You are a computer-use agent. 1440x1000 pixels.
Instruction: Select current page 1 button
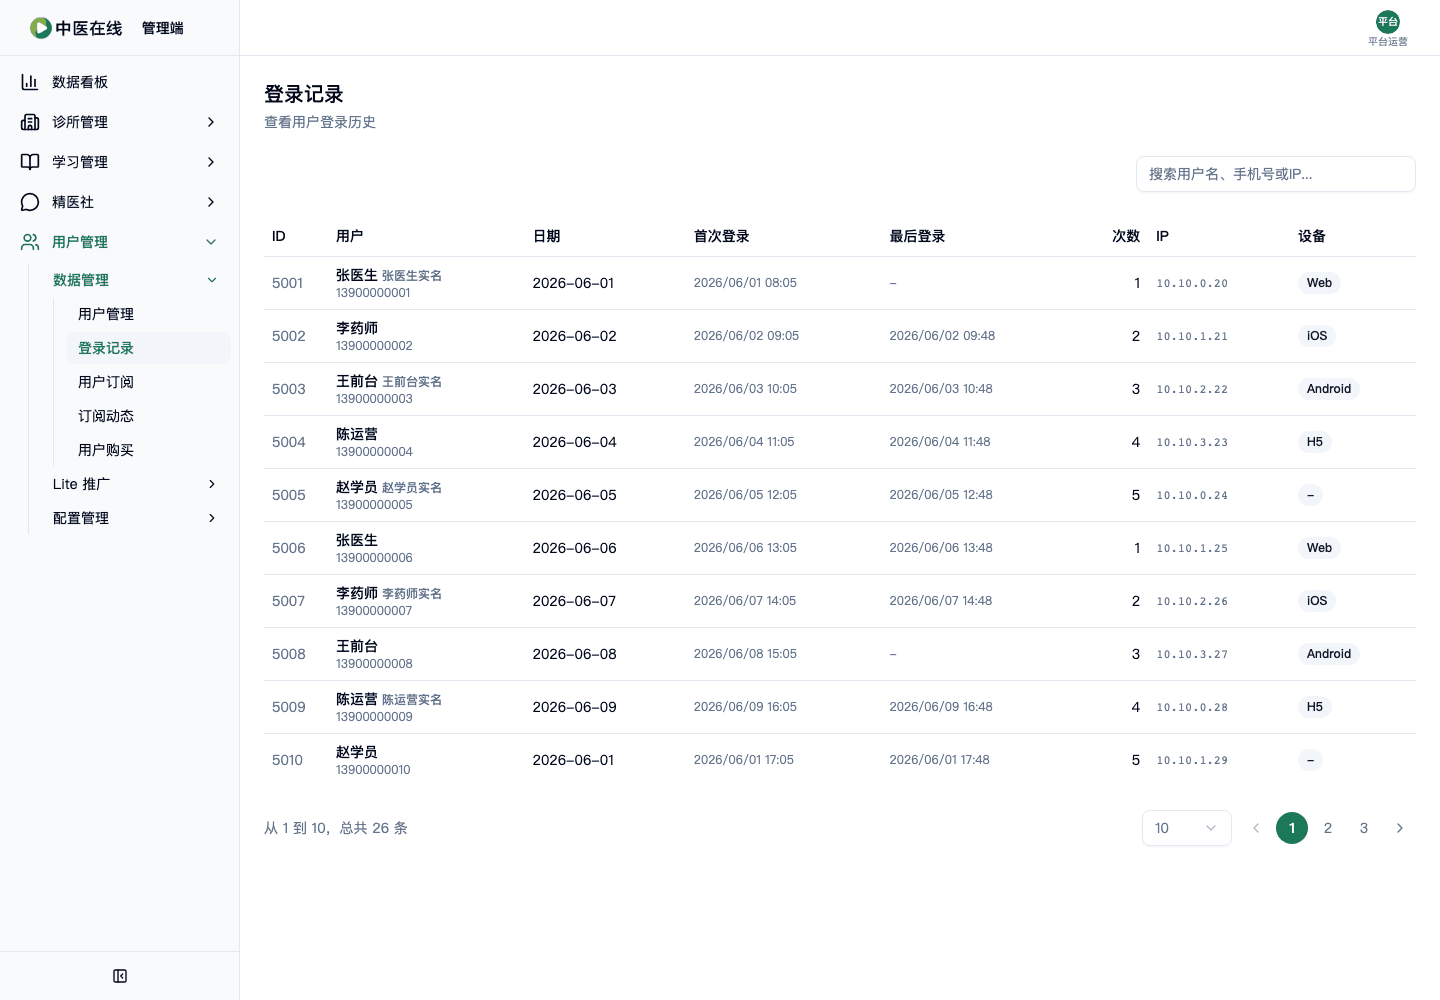click(x=1292, y=828)
